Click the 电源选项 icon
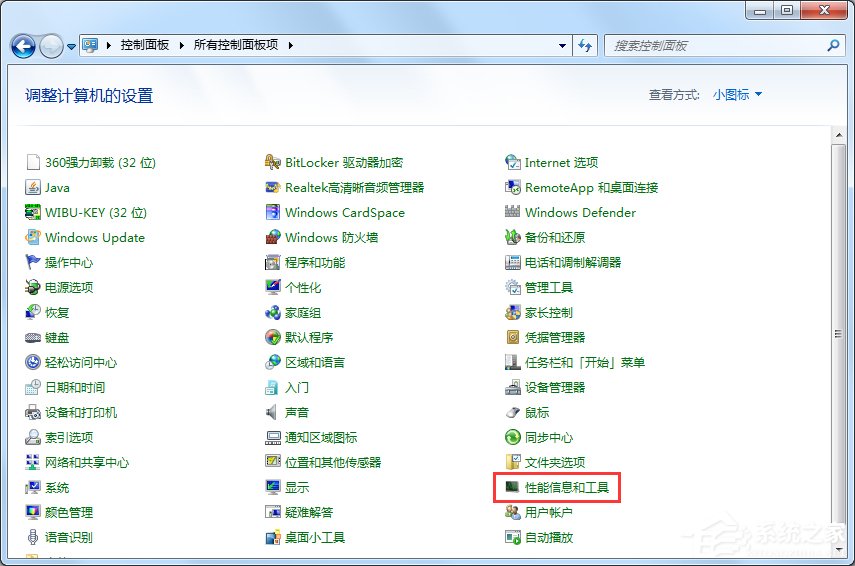The height and width of the screenshot is (566, 855). (x=33, y=287)
